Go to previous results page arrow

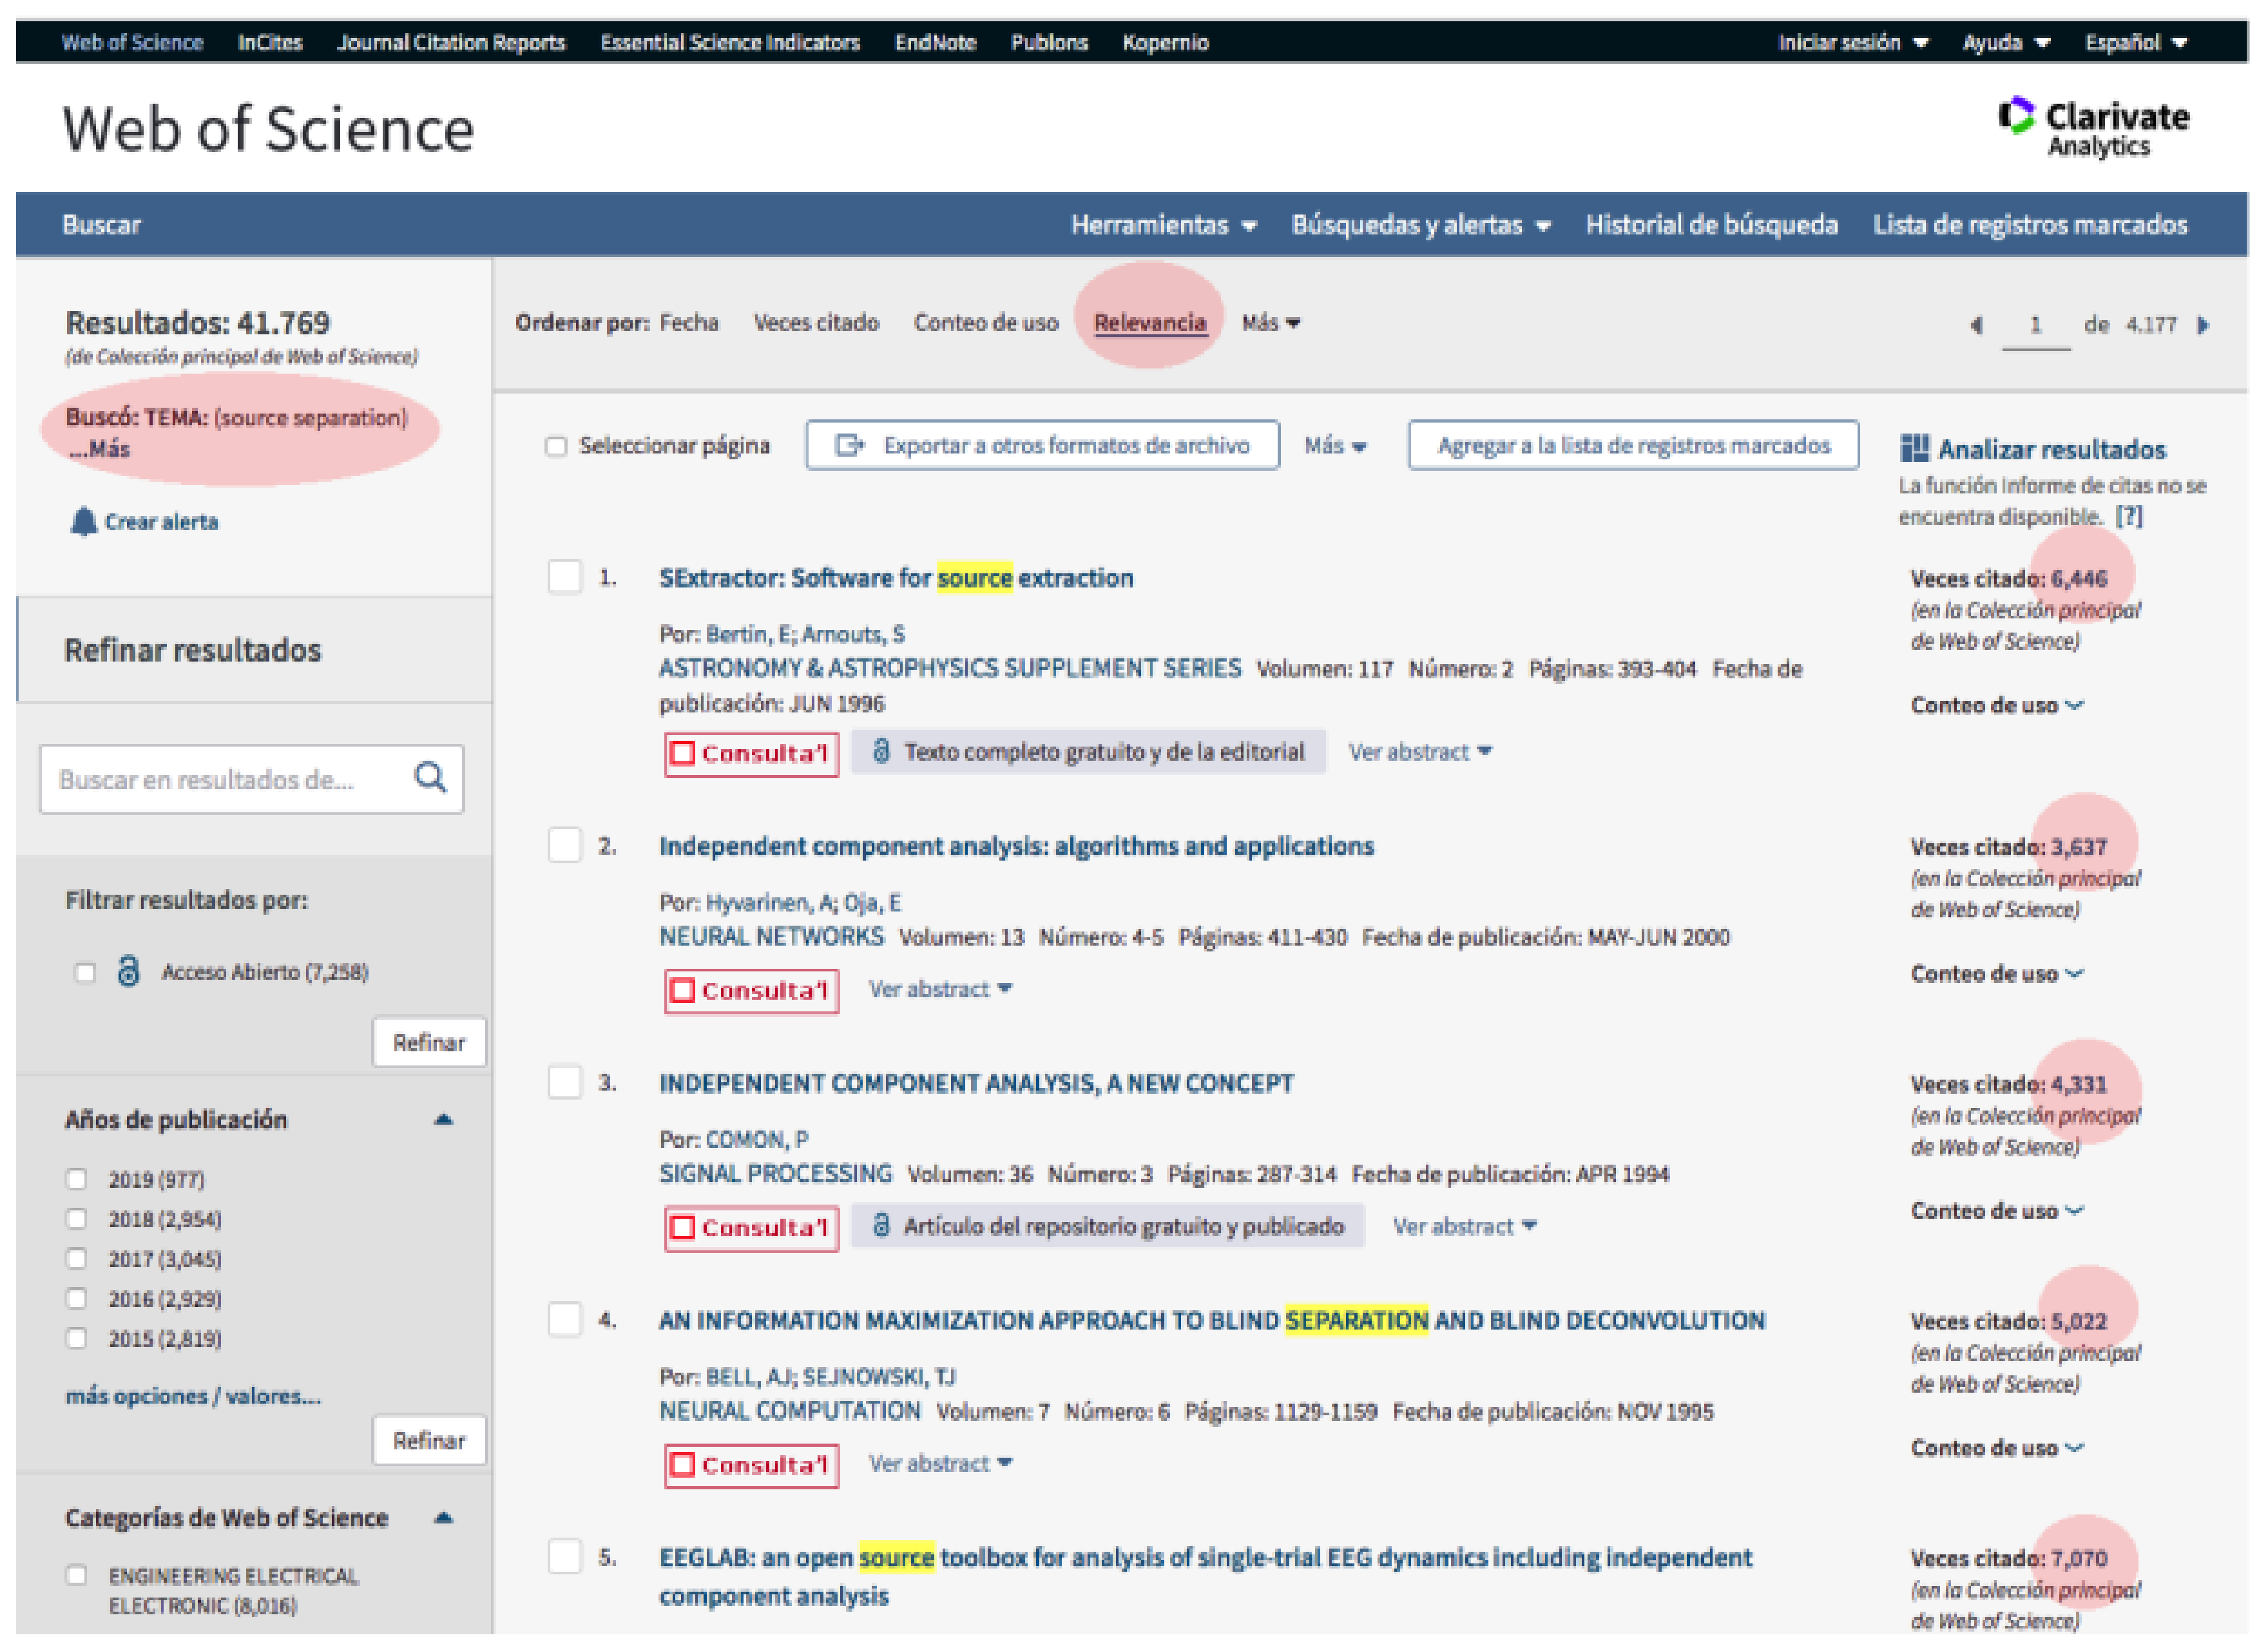coord(1976,325)
